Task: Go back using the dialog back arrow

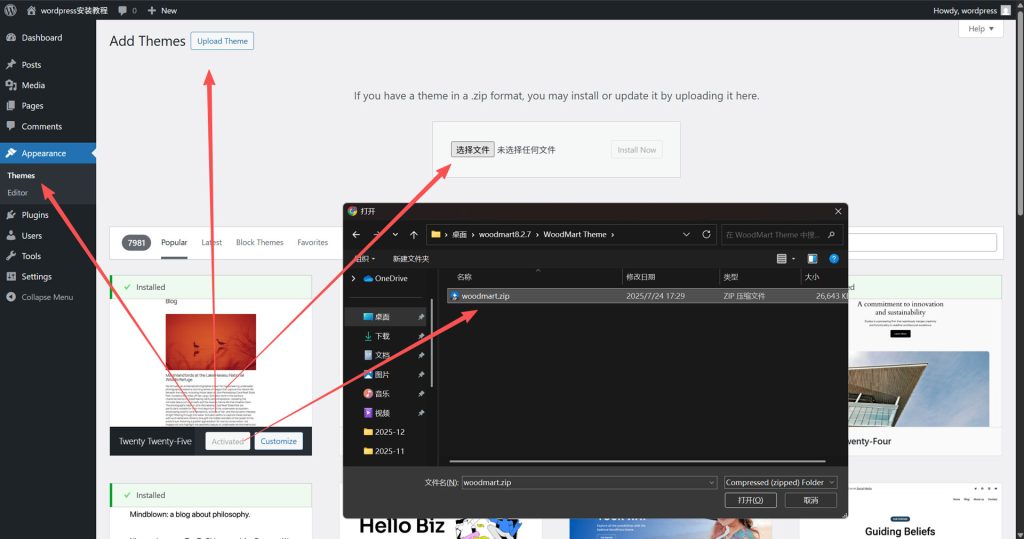Action: tap(356, 235)
